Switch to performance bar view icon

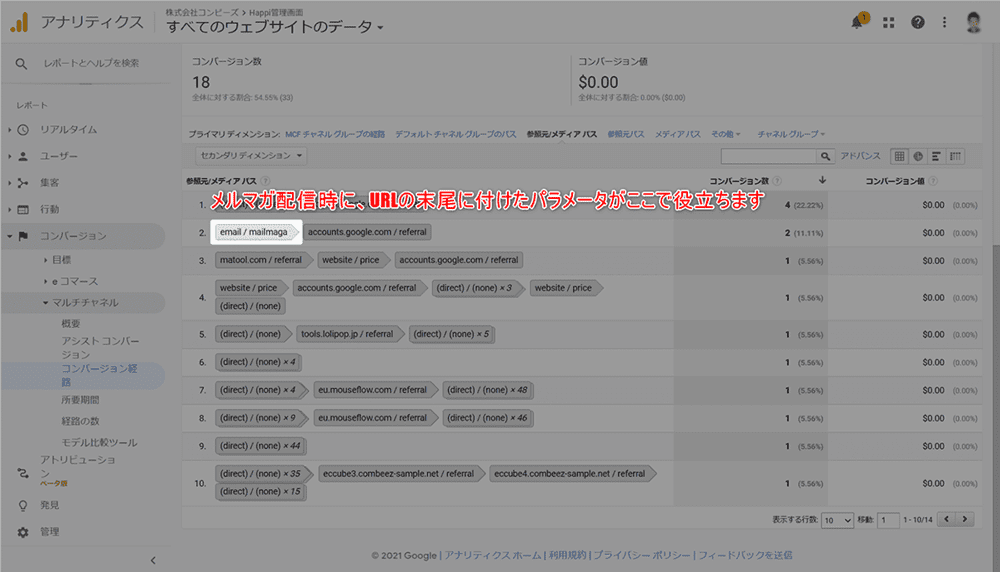pyautogui.click(x=936, y=156)
